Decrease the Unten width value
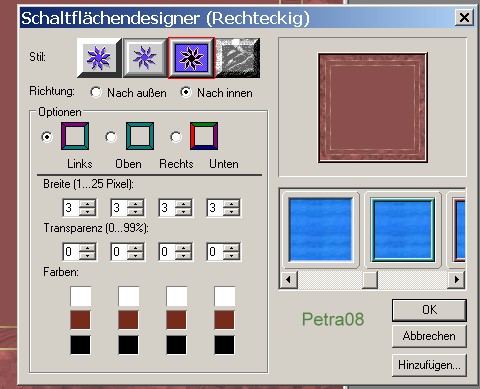The width and height of the screenshot is (480, 389). pyautogui.click(x=232, y=212)
